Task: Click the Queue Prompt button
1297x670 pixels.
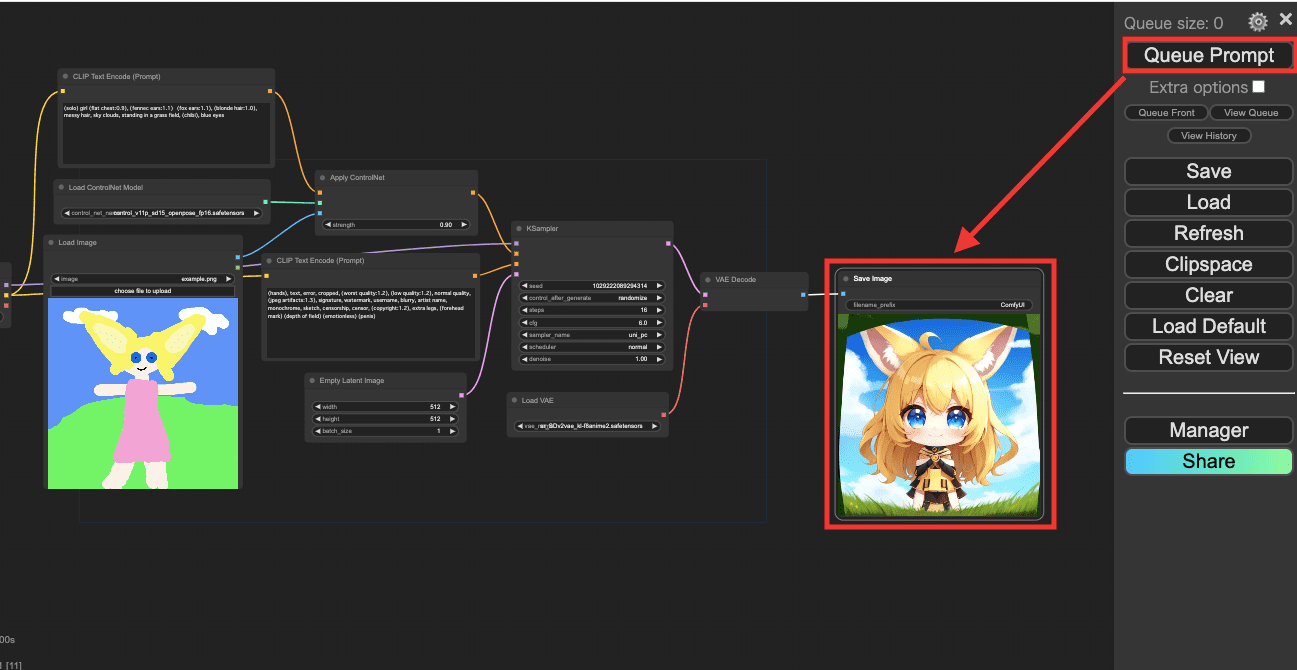Action: pyautogui.click(x=1209, y=56)
